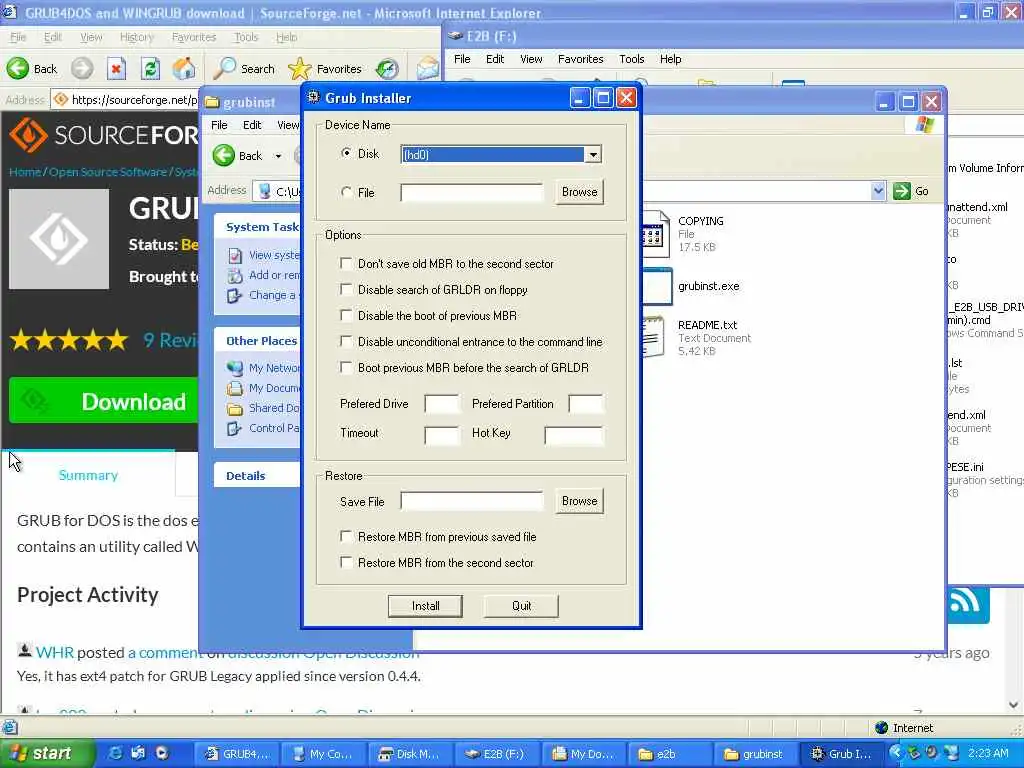The image size is (1024, 768).
Task: Select the grubinst.exe file
Action: pyautogui.click(x=709, y=286)
